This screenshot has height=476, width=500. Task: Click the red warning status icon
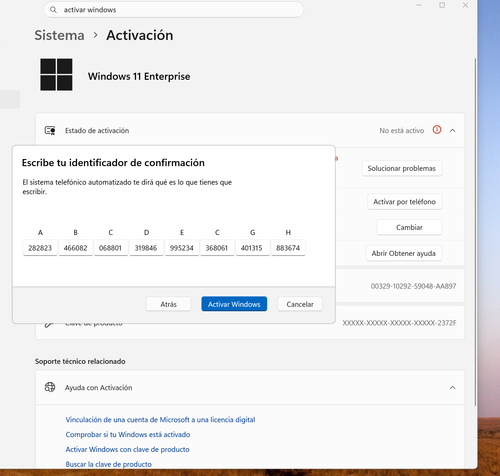[x=437, y=130]
